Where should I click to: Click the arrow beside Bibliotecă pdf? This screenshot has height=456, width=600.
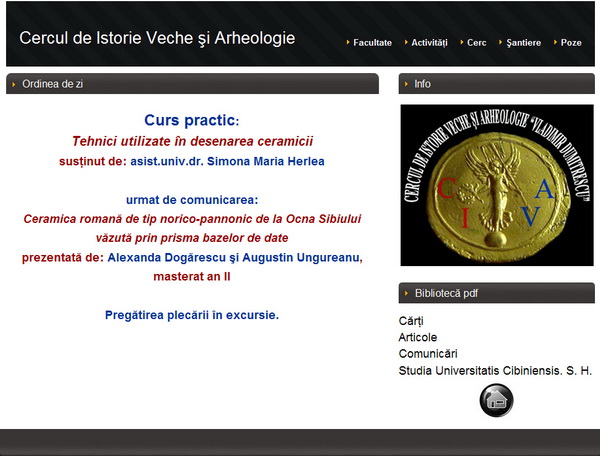[406, 294]
